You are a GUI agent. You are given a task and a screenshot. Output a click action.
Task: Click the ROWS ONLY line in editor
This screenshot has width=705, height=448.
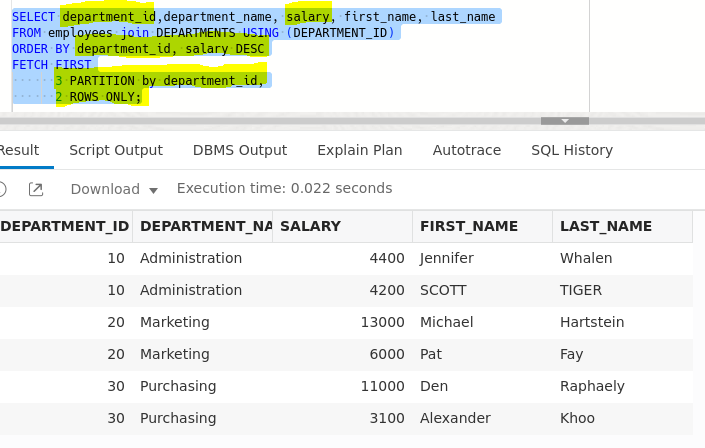(100, 97)
